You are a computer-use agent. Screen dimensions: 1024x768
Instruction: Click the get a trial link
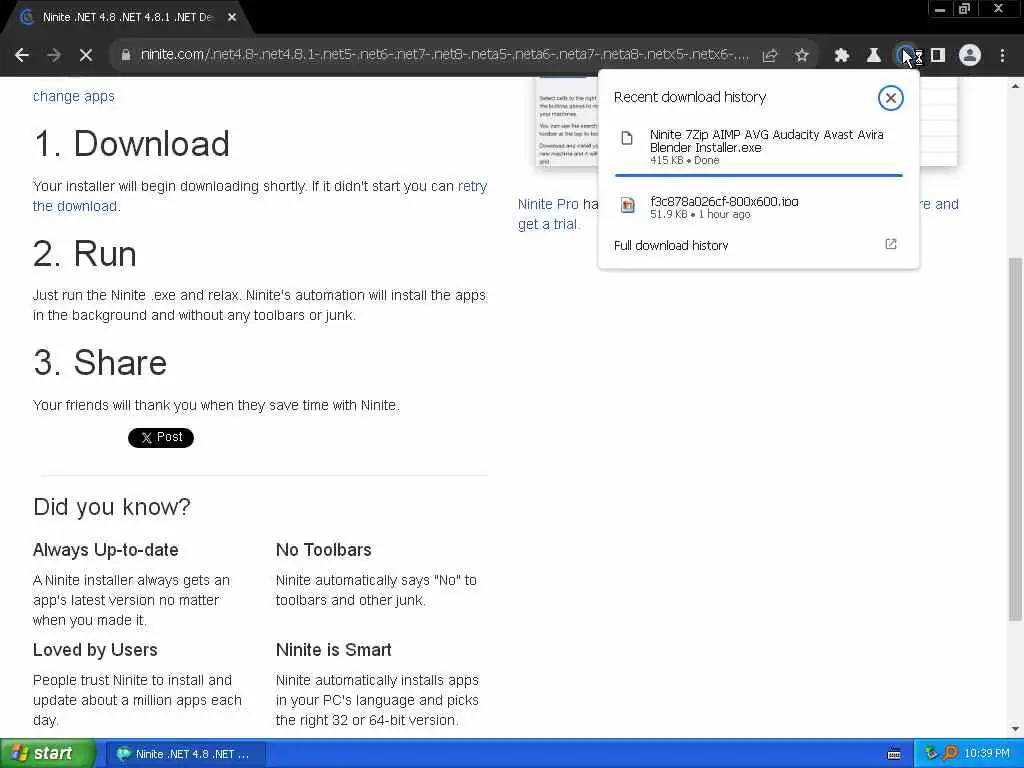click(548, 224)
